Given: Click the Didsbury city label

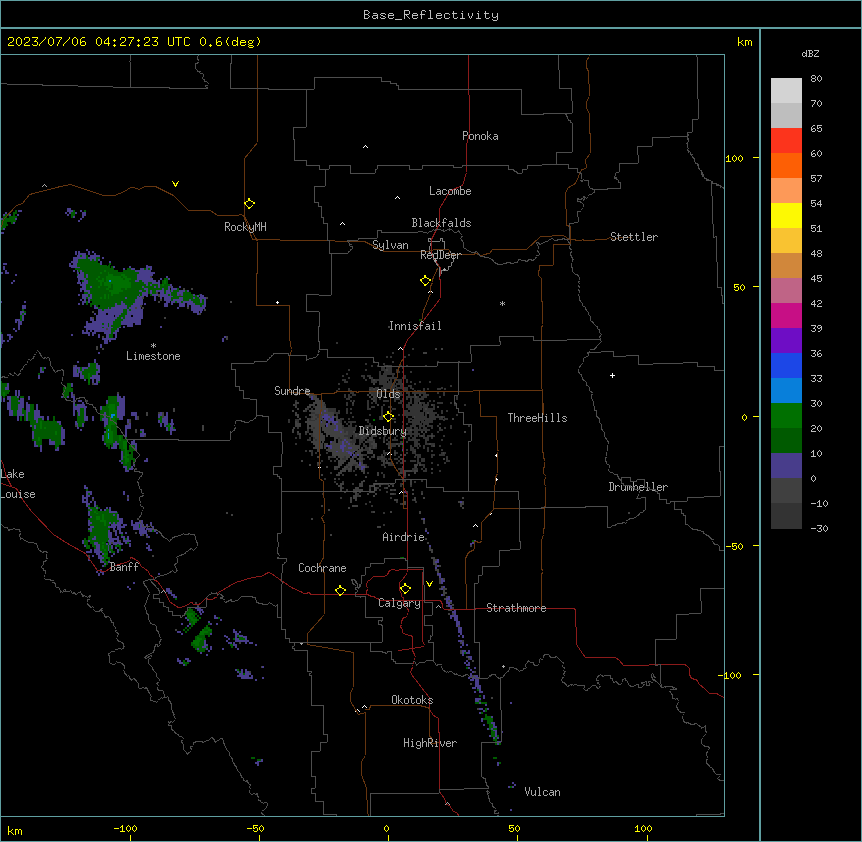Looking at the screenshot, I should (383, 431).
